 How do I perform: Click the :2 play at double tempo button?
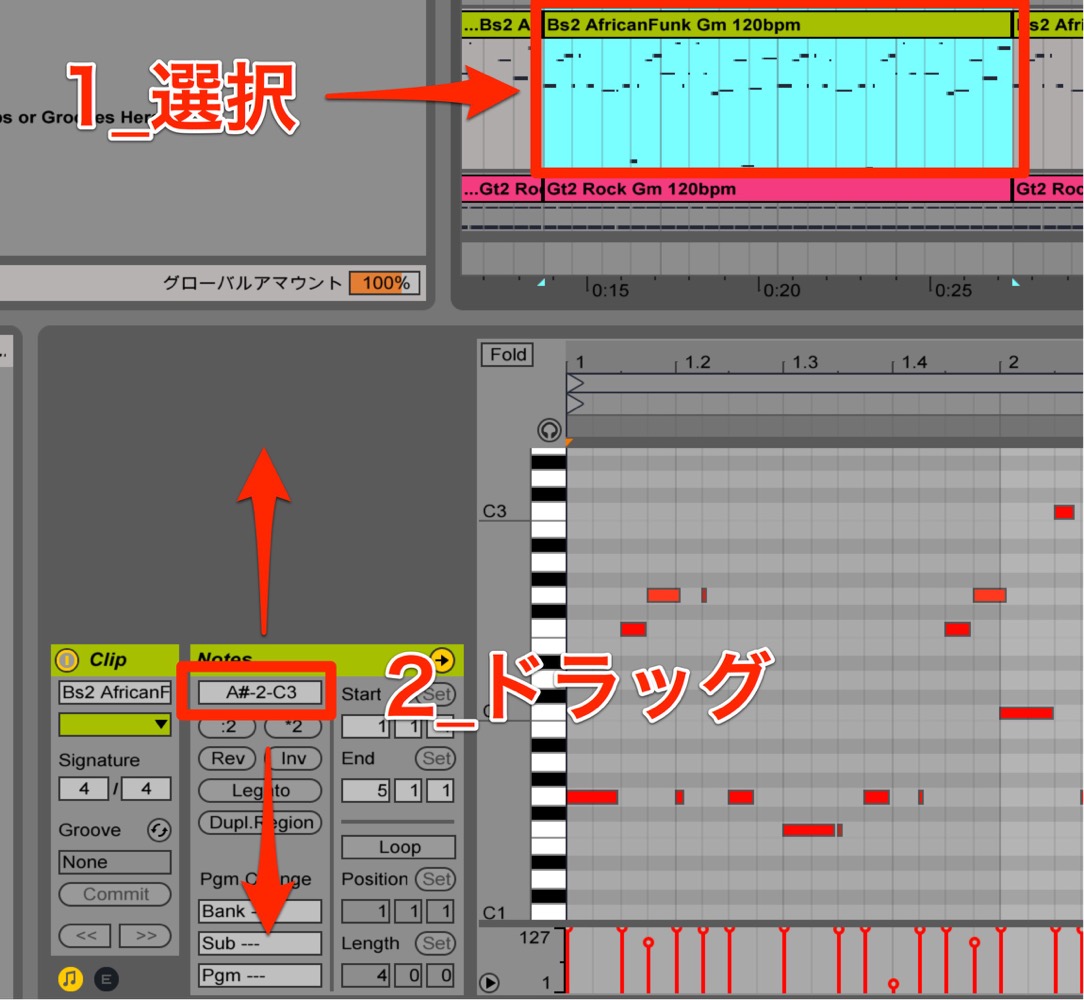(227, 727)
